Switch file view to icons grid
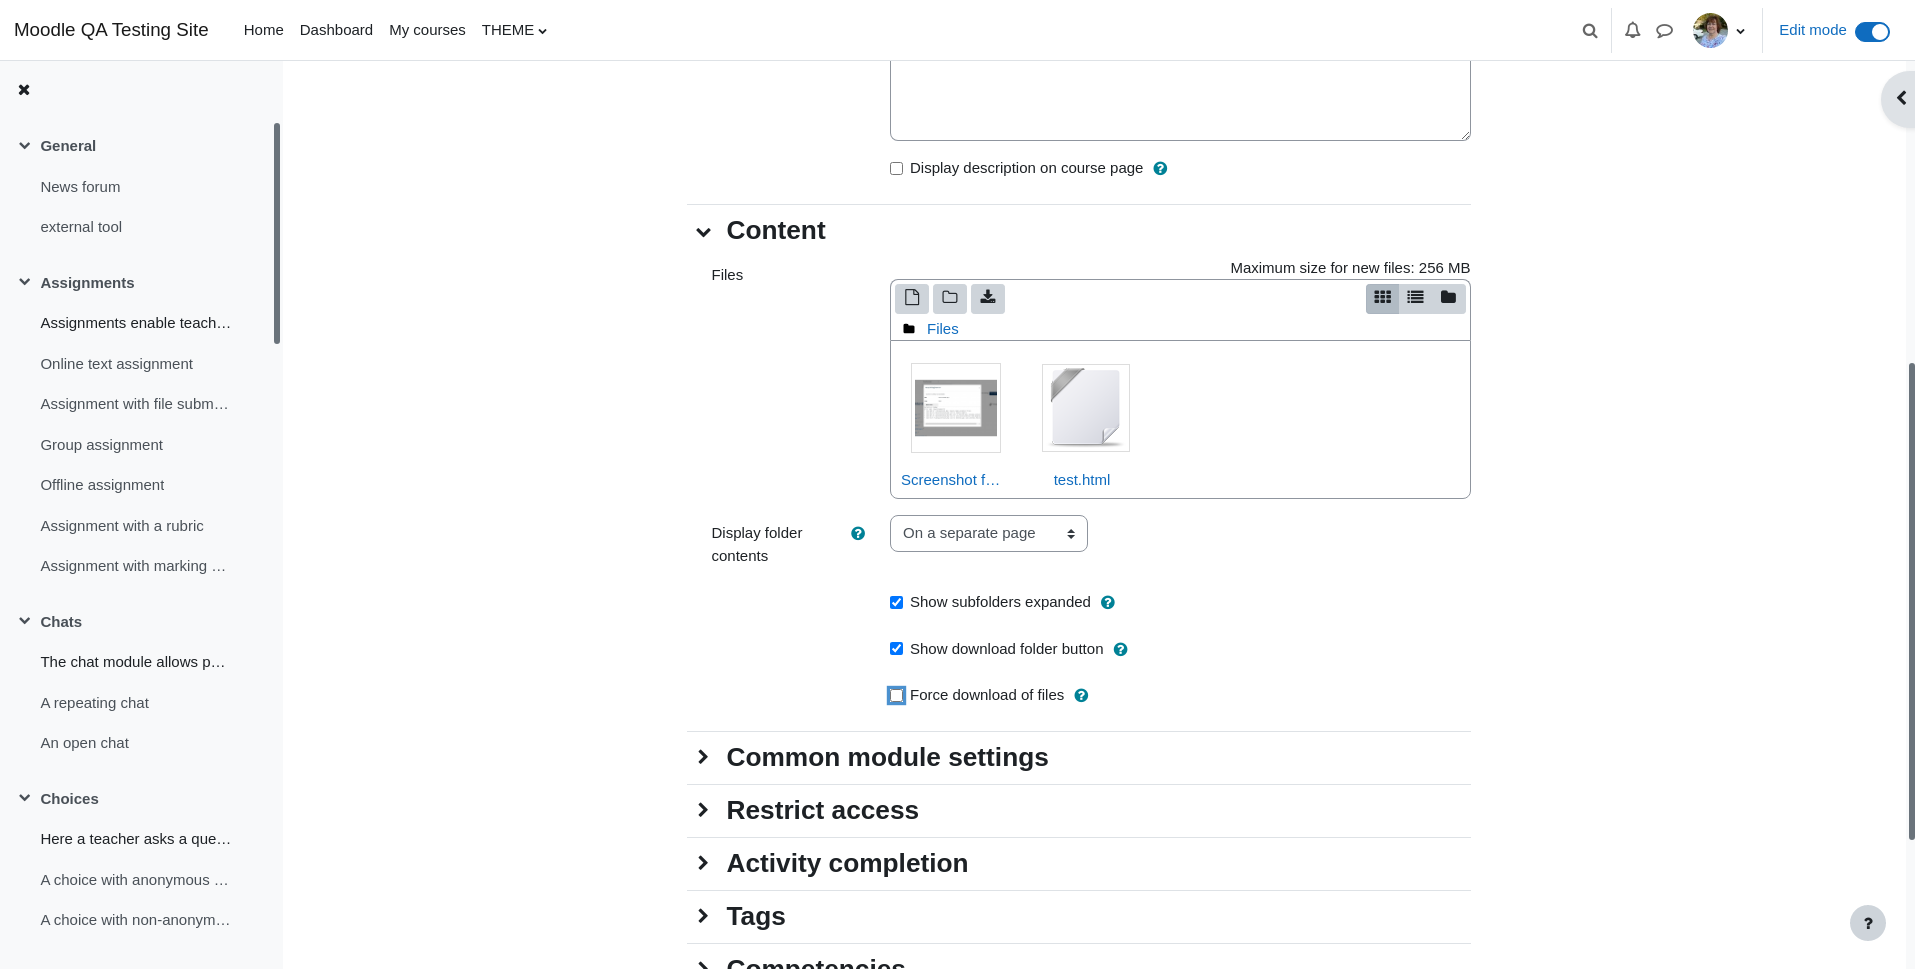Viewport: 1915px width, 969px height. click(1382, 298)
